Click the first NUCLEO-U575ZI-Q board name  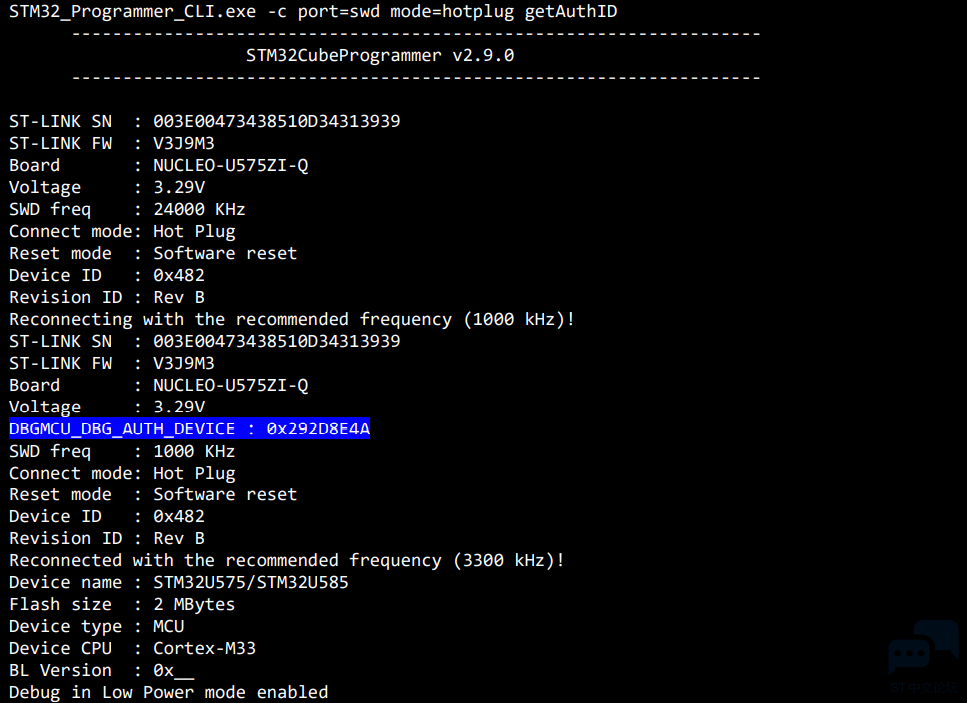pyautogui.click(x=231, y=165)
